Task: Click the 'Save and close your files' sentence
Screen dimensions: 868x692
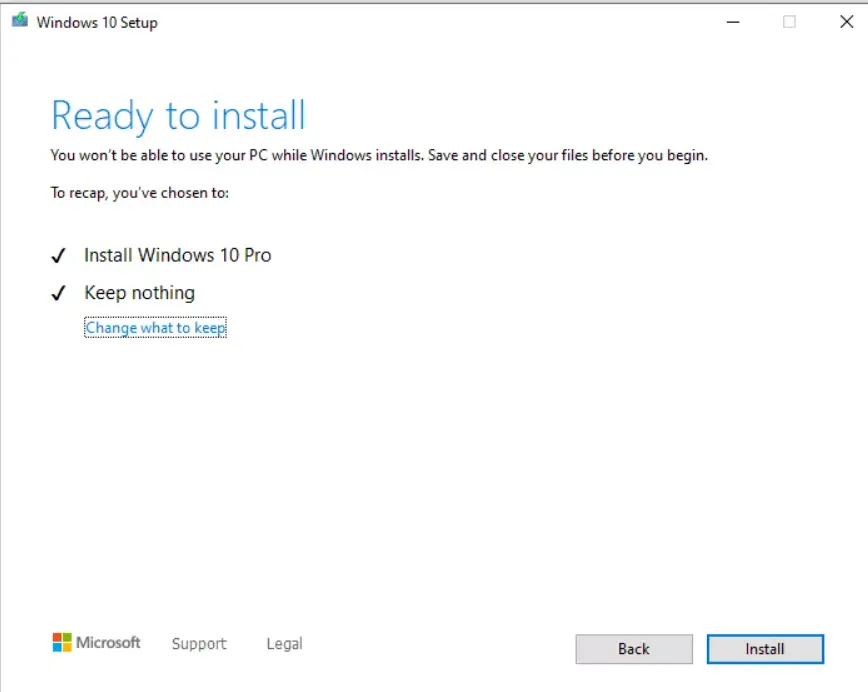Action: click(x=568, y=156)
